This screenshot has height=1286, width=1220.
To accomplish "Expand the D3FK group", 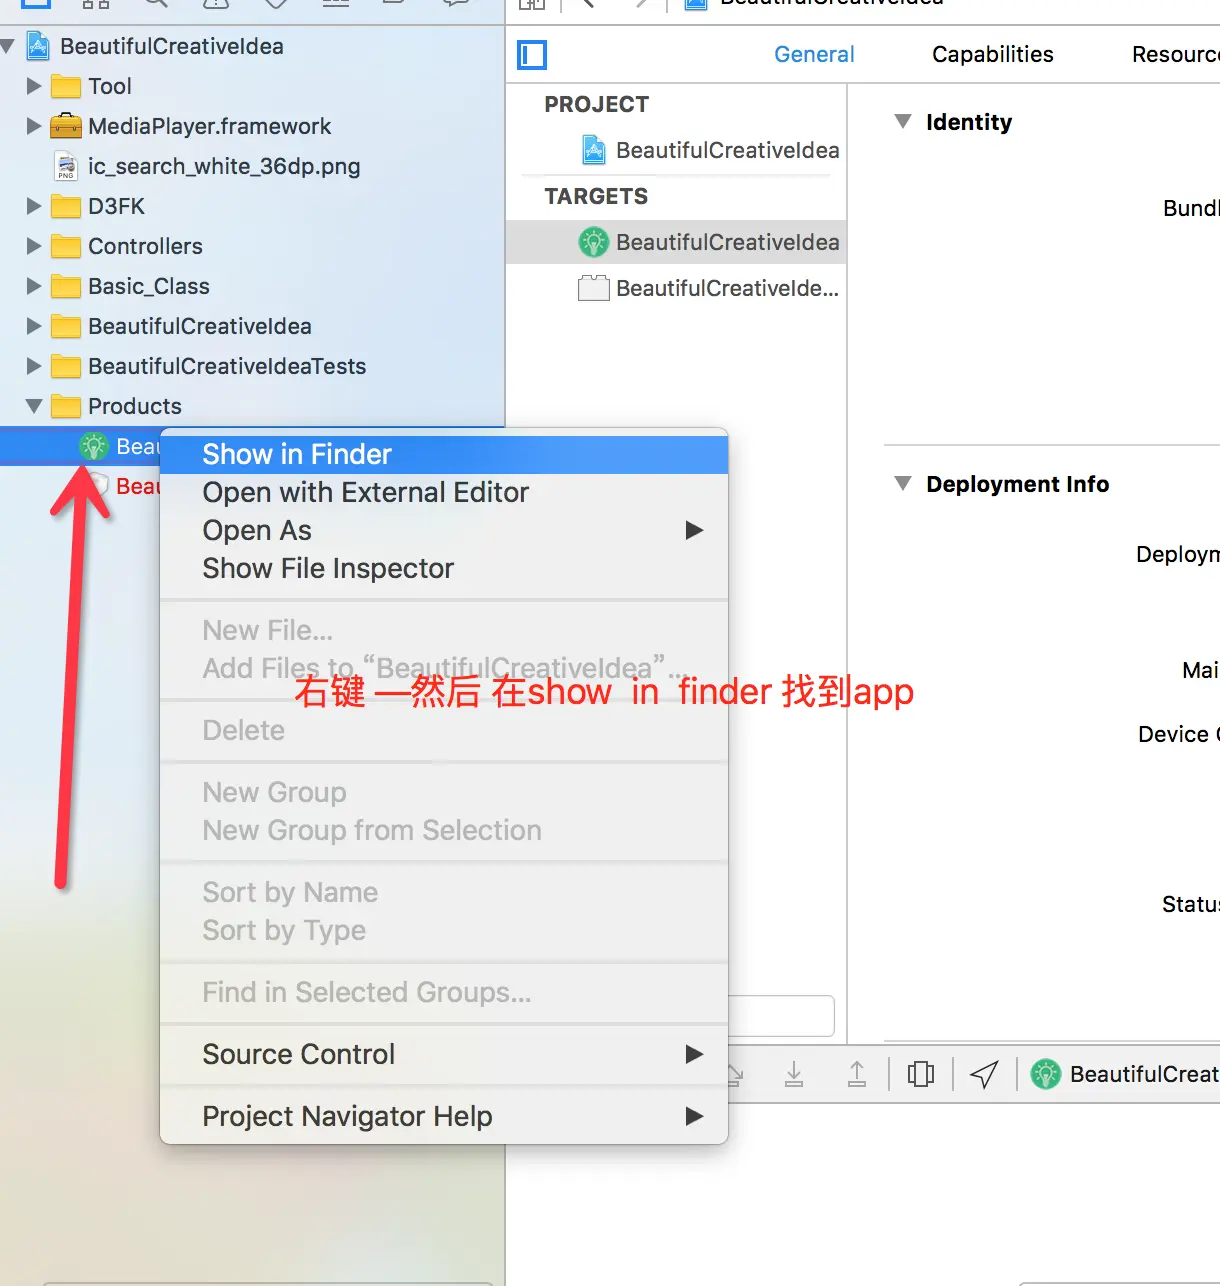I will point(34,206).
